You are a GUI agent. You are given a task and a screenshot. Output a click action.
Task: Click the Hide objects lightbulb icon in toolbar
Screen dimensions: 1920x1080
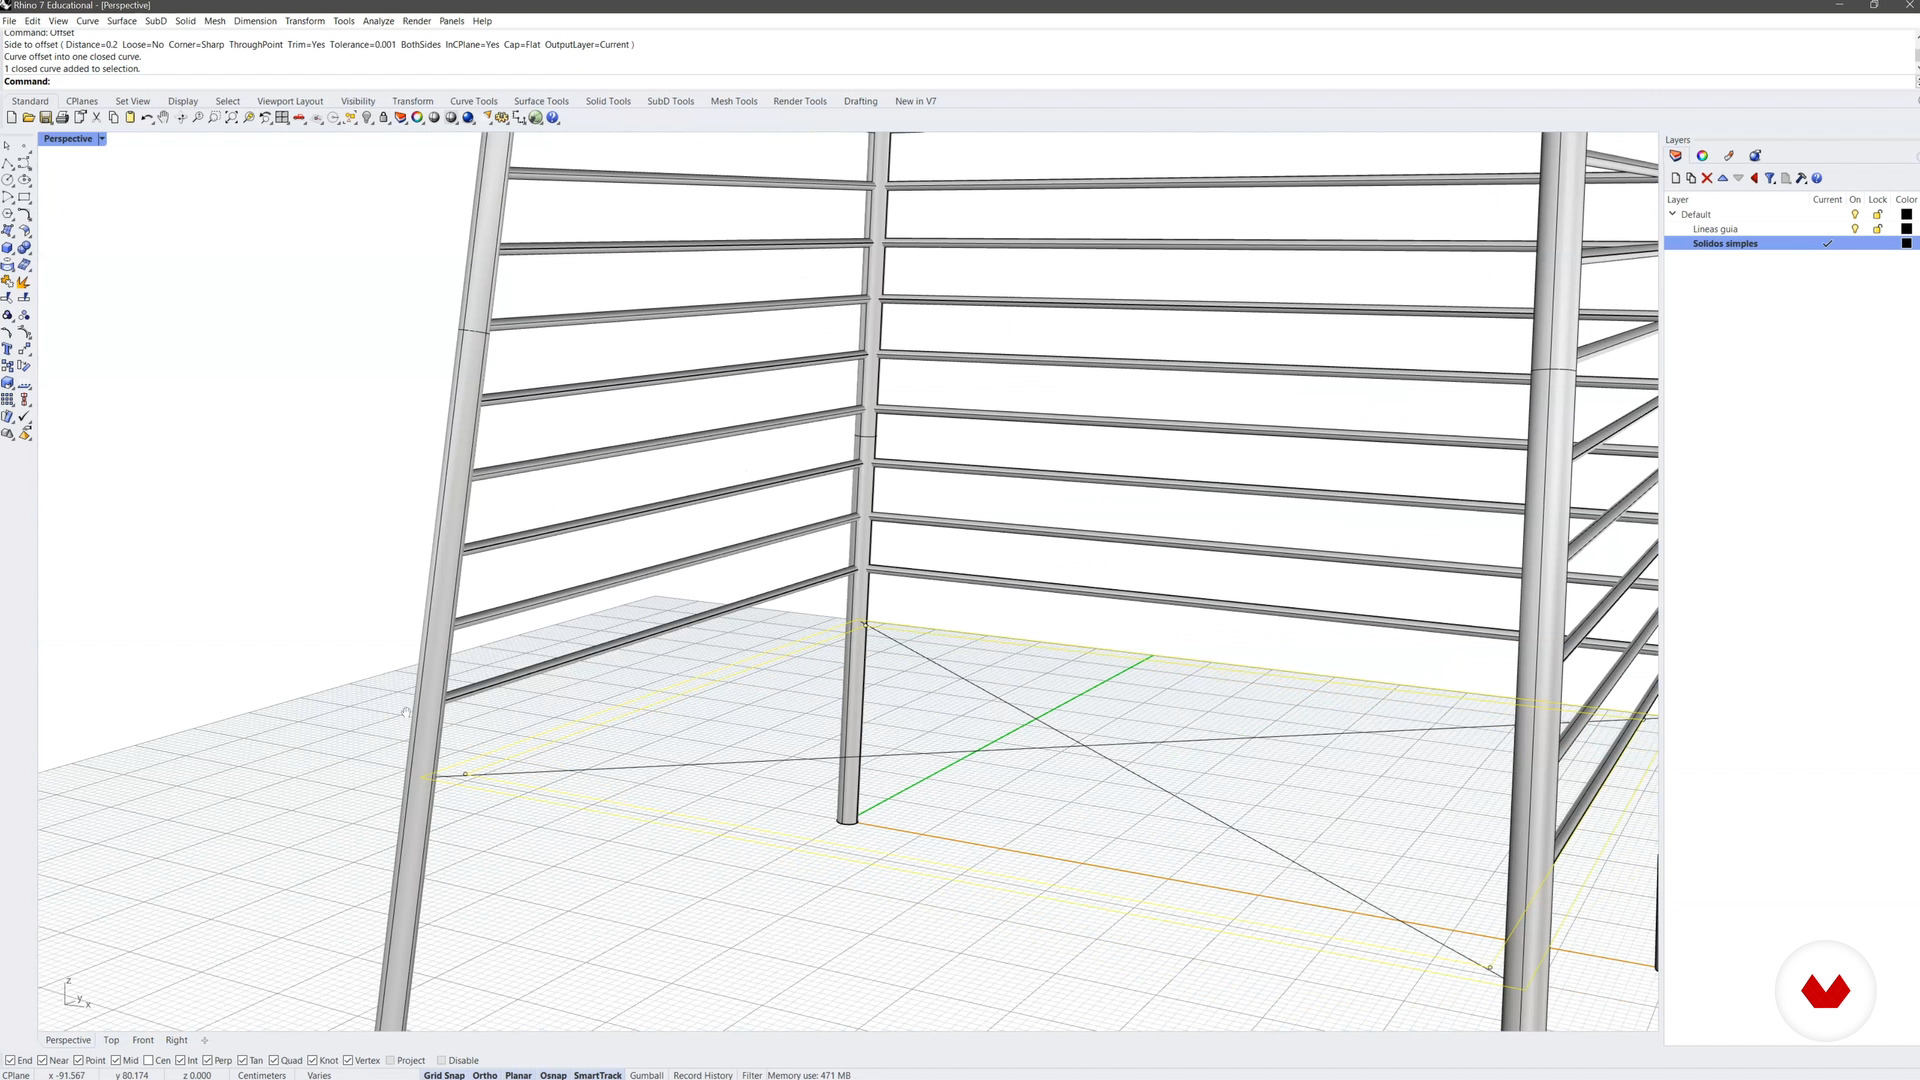367,118
